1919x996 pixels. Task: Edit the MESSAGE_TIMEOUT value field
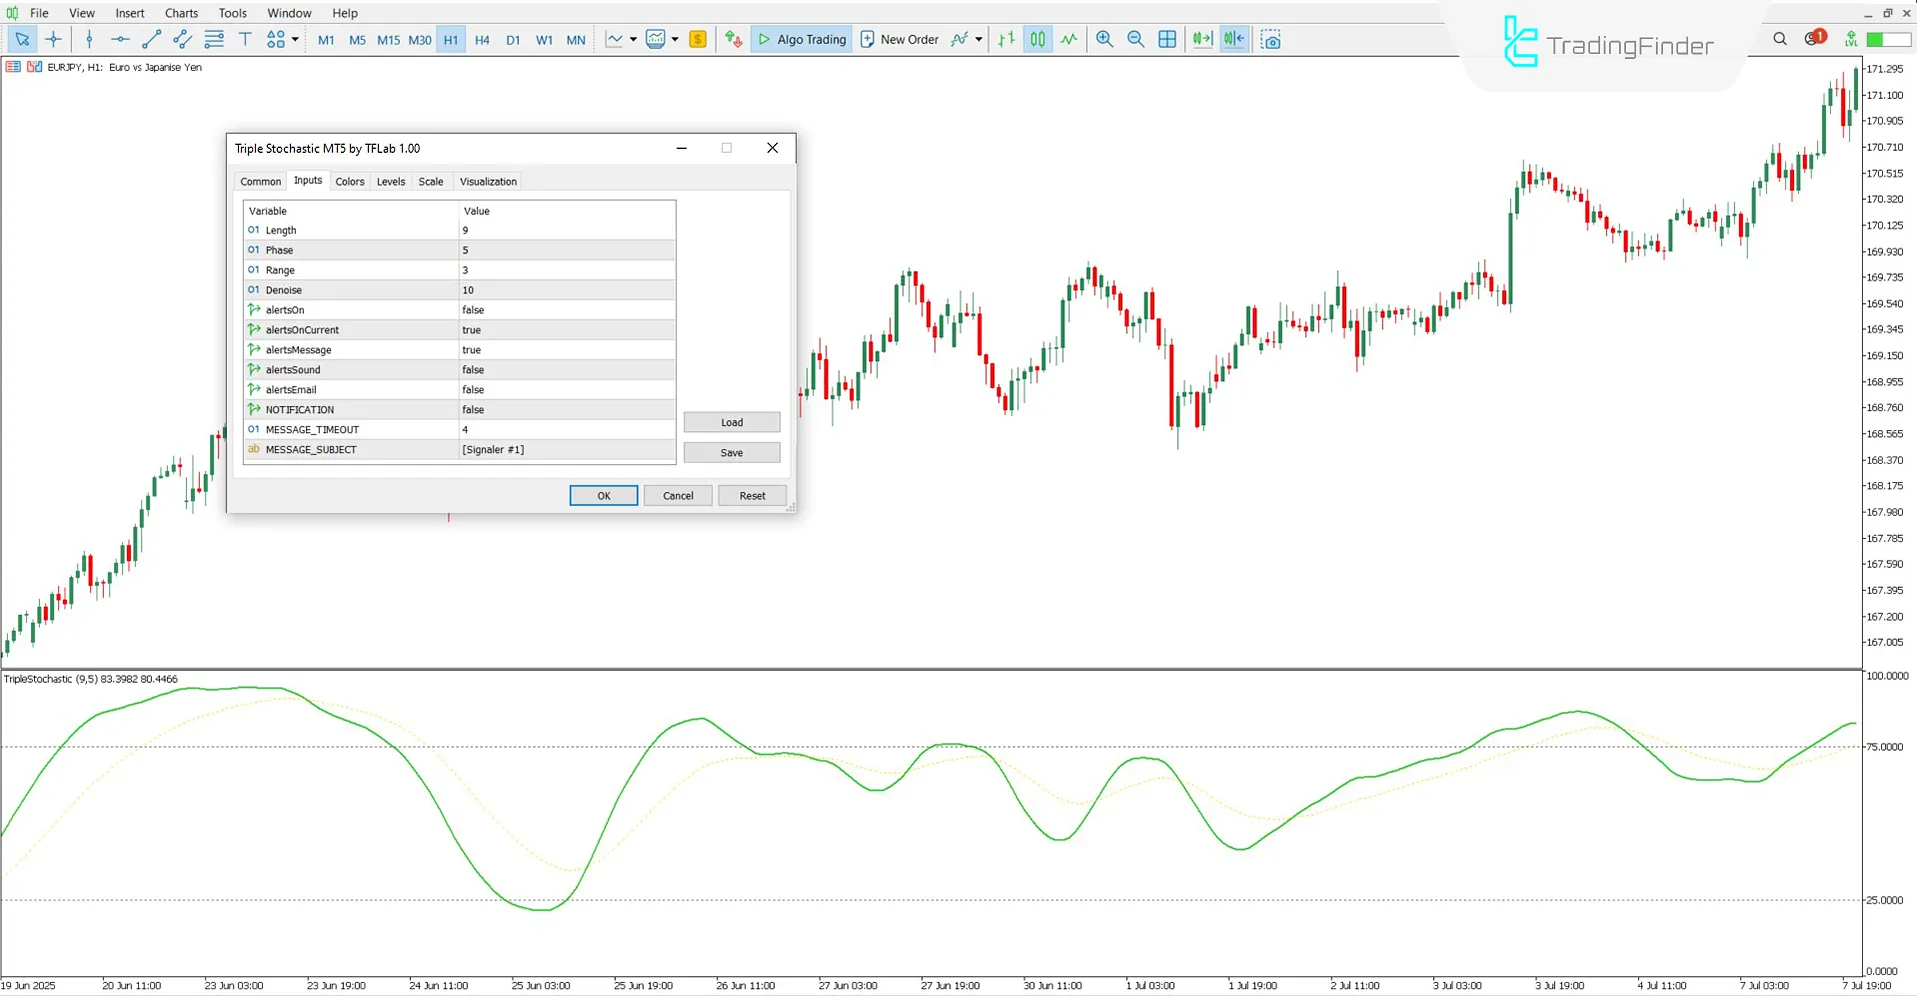tap(565, 429)
